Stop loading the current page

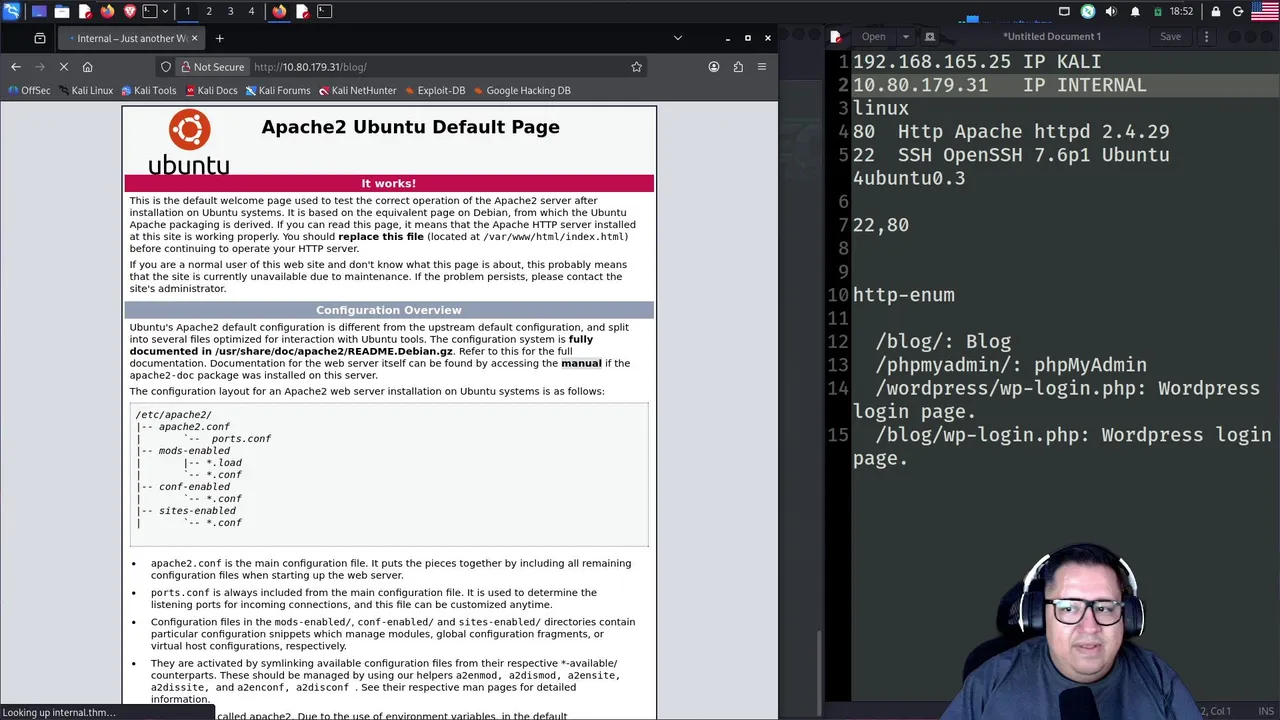click(63, 67)
